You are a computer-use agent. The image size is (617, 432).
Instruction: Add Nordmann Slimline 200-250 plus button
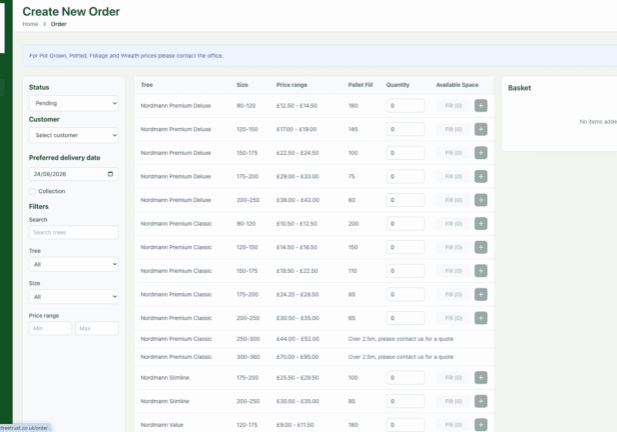[480, 401]
